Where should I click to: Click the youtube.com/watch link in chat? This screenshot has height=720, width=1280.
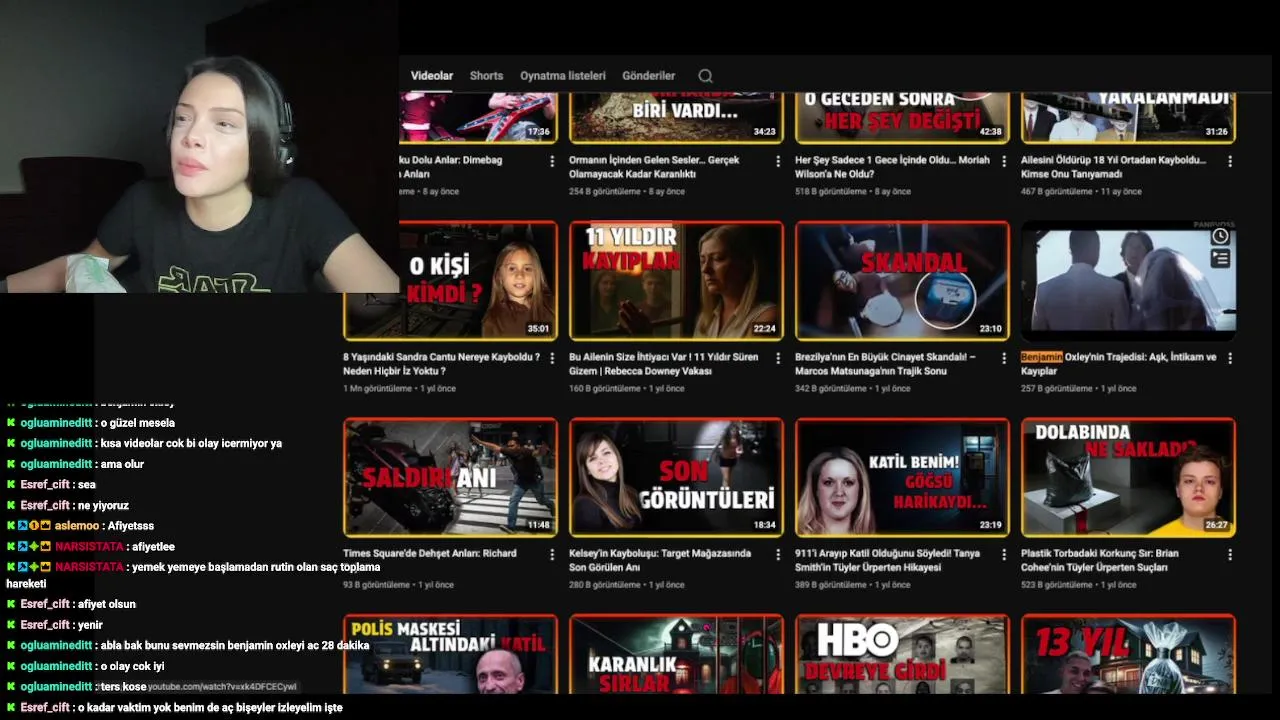coord(222,687)
